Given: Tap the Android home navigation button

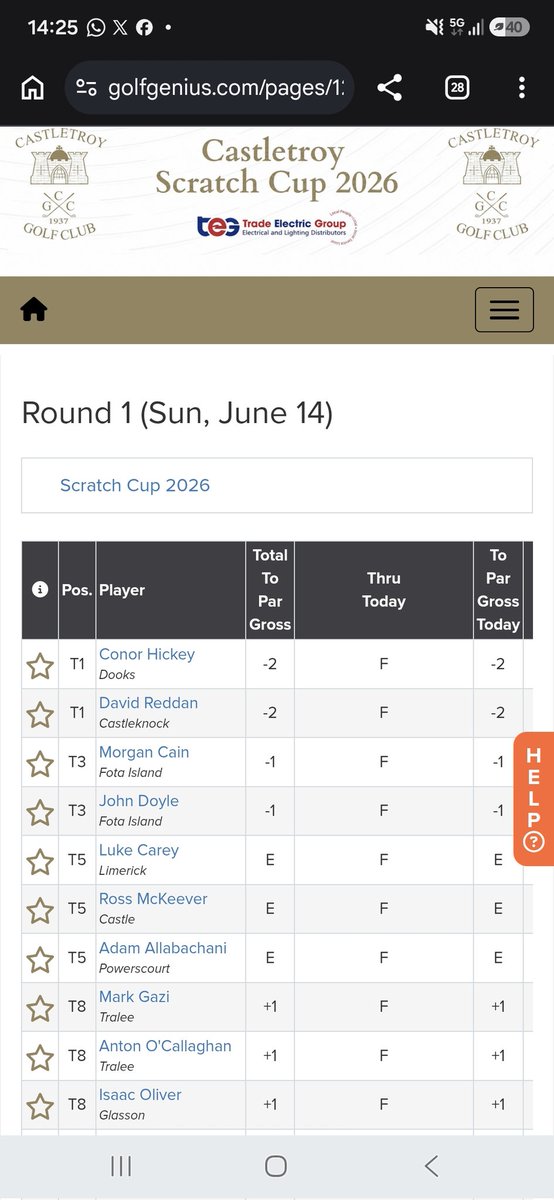Looking at the screenshot, I should tap(276, 1165).
